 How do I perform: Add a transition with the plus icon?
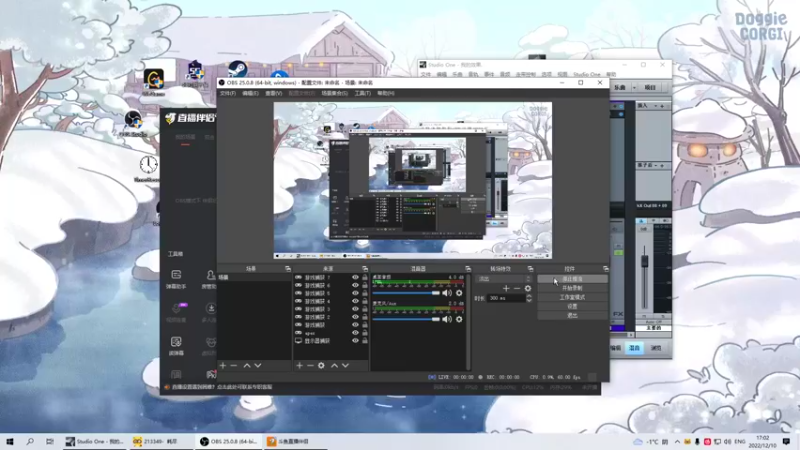coord(506,288)
